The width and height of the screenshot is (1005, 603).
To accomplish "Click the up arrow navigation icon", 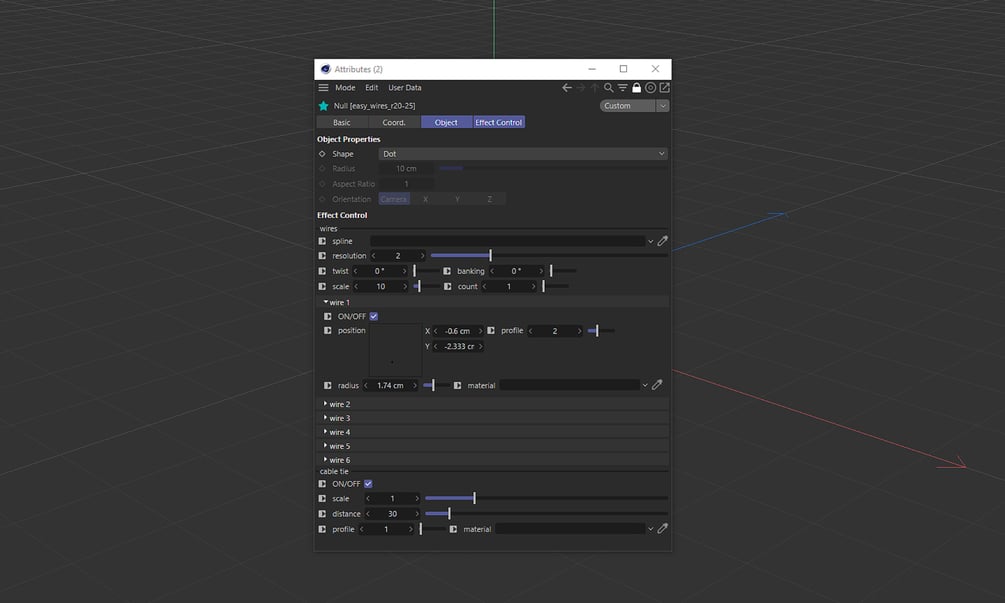I will click(x=595, y=88).
